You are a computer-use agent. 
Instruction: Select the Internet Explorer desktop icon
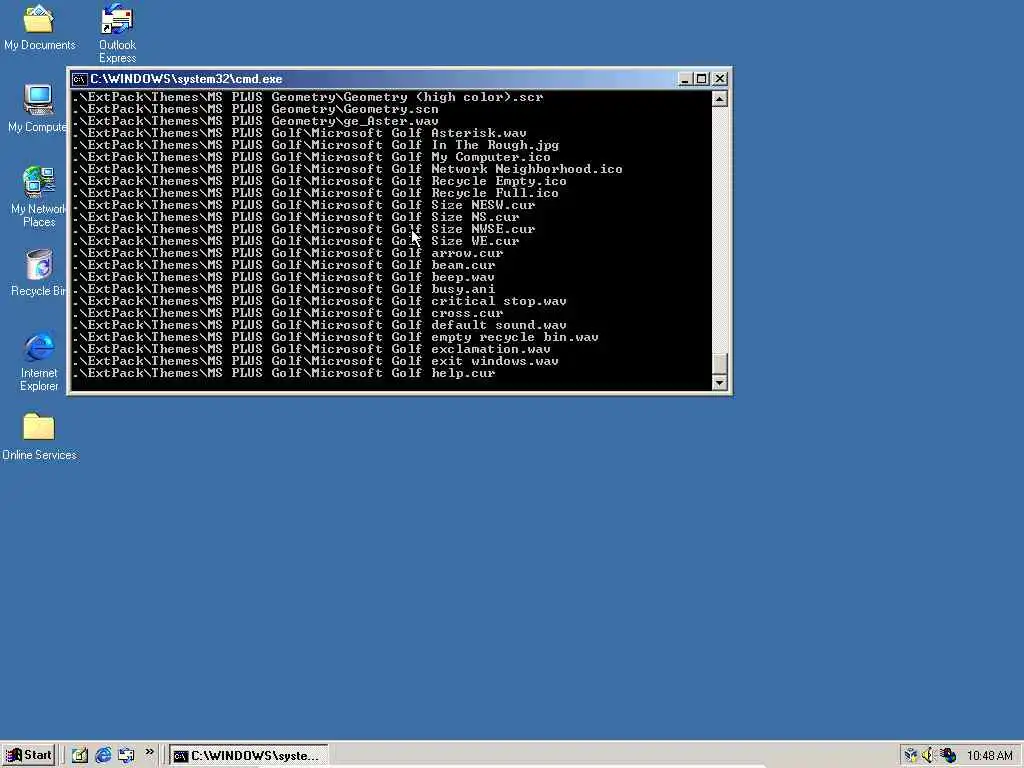tap(39, 360)
